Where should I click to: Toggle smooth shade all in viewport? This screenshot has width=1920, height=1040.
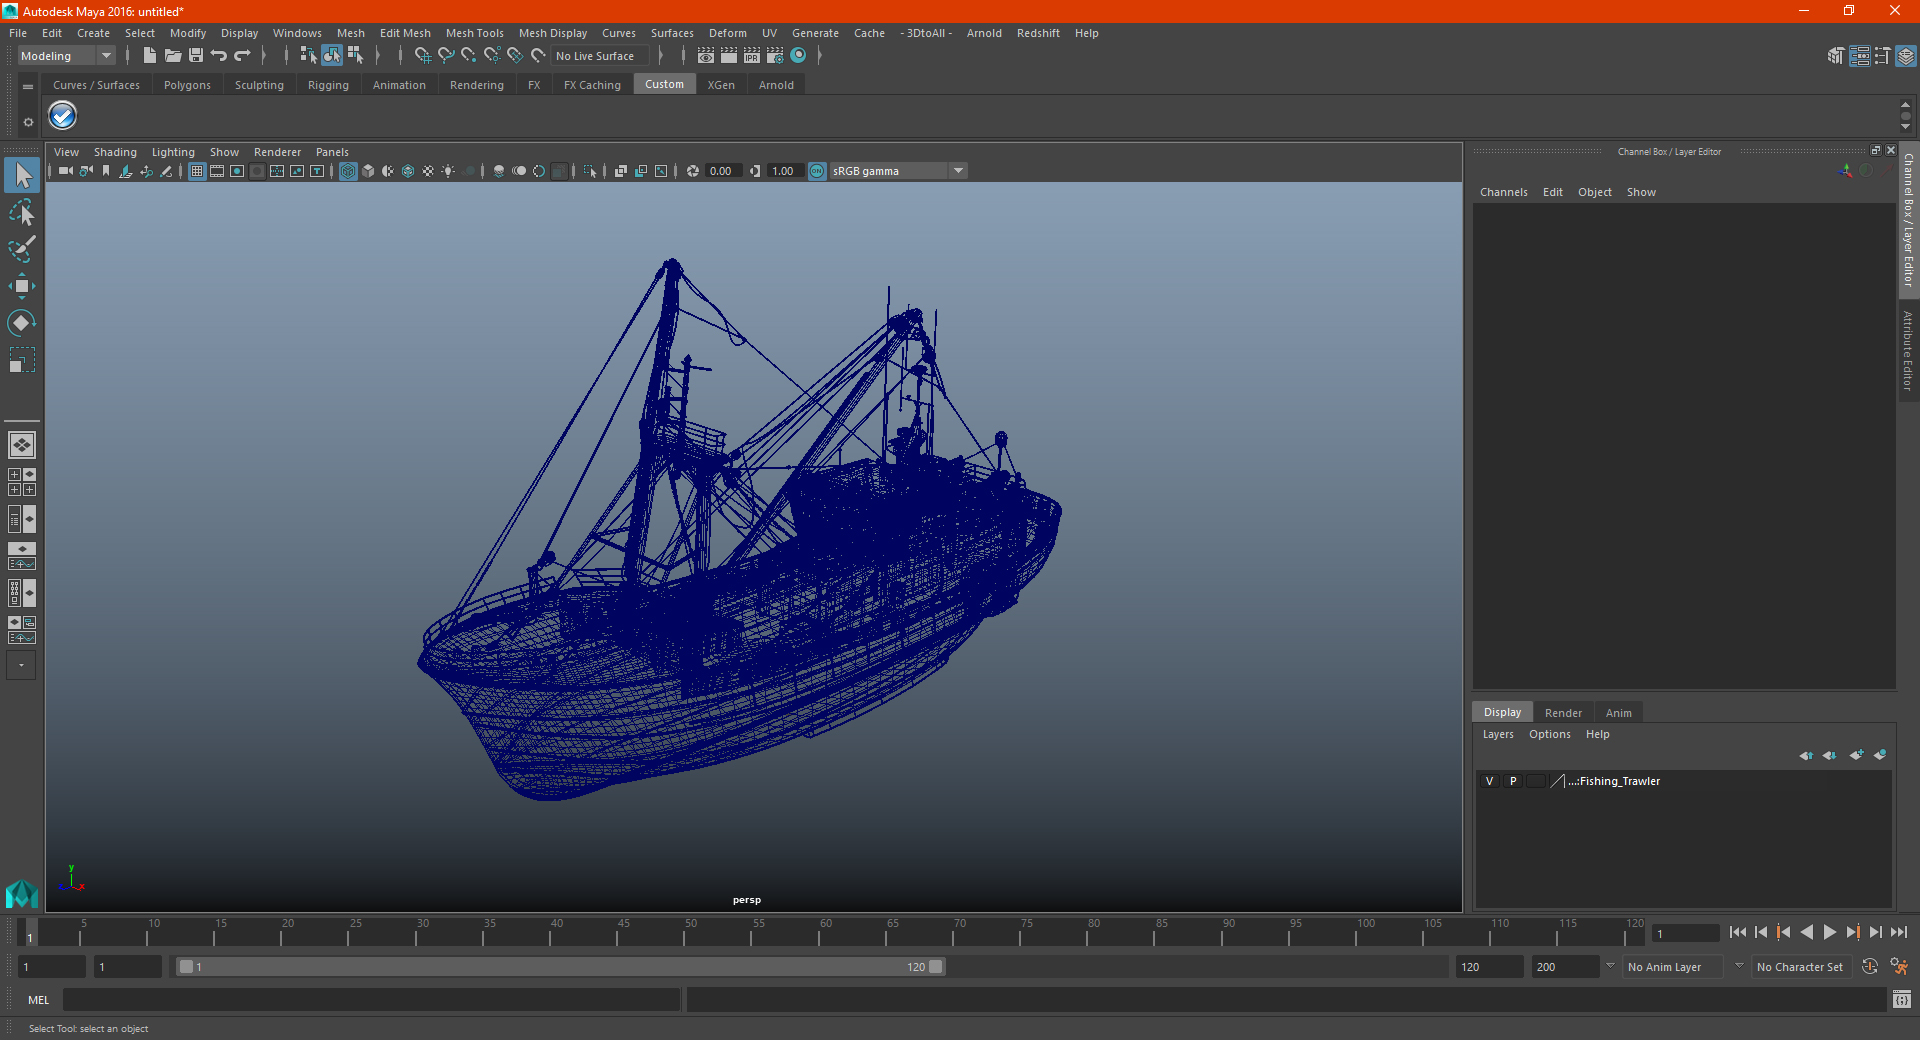click(368, 171)
